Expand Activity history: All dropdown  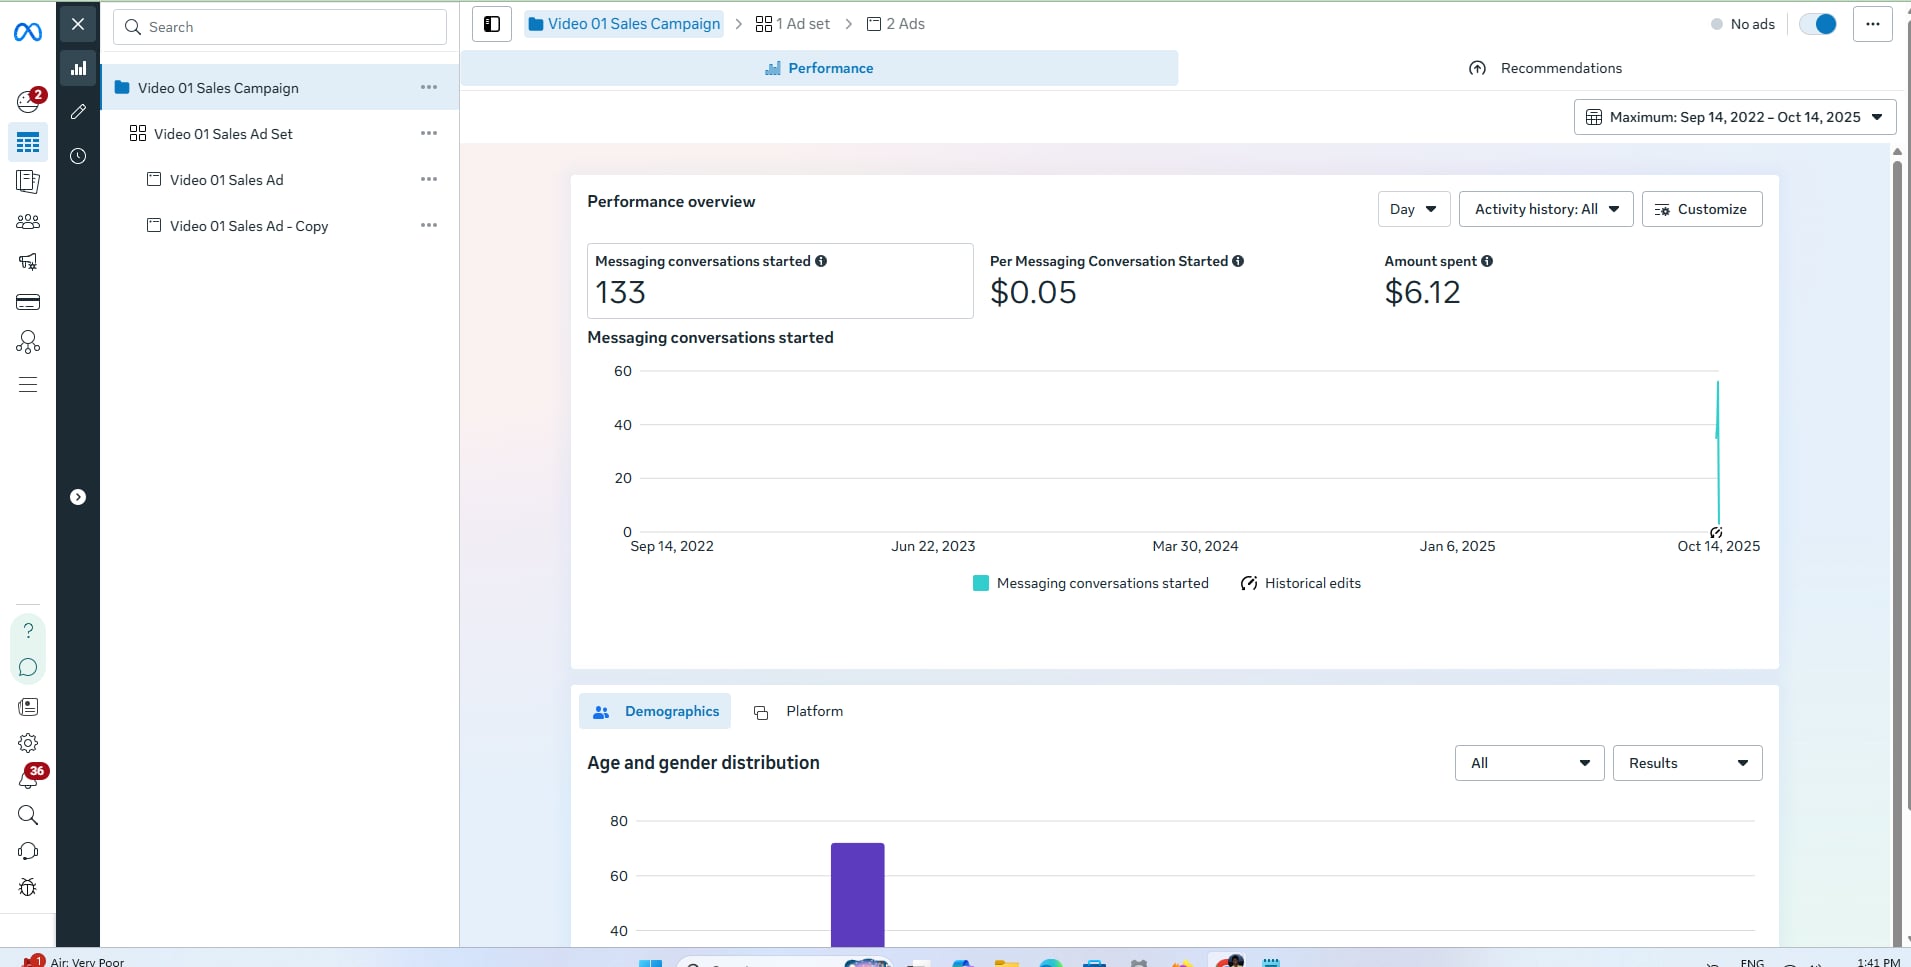coord(1545,209)
